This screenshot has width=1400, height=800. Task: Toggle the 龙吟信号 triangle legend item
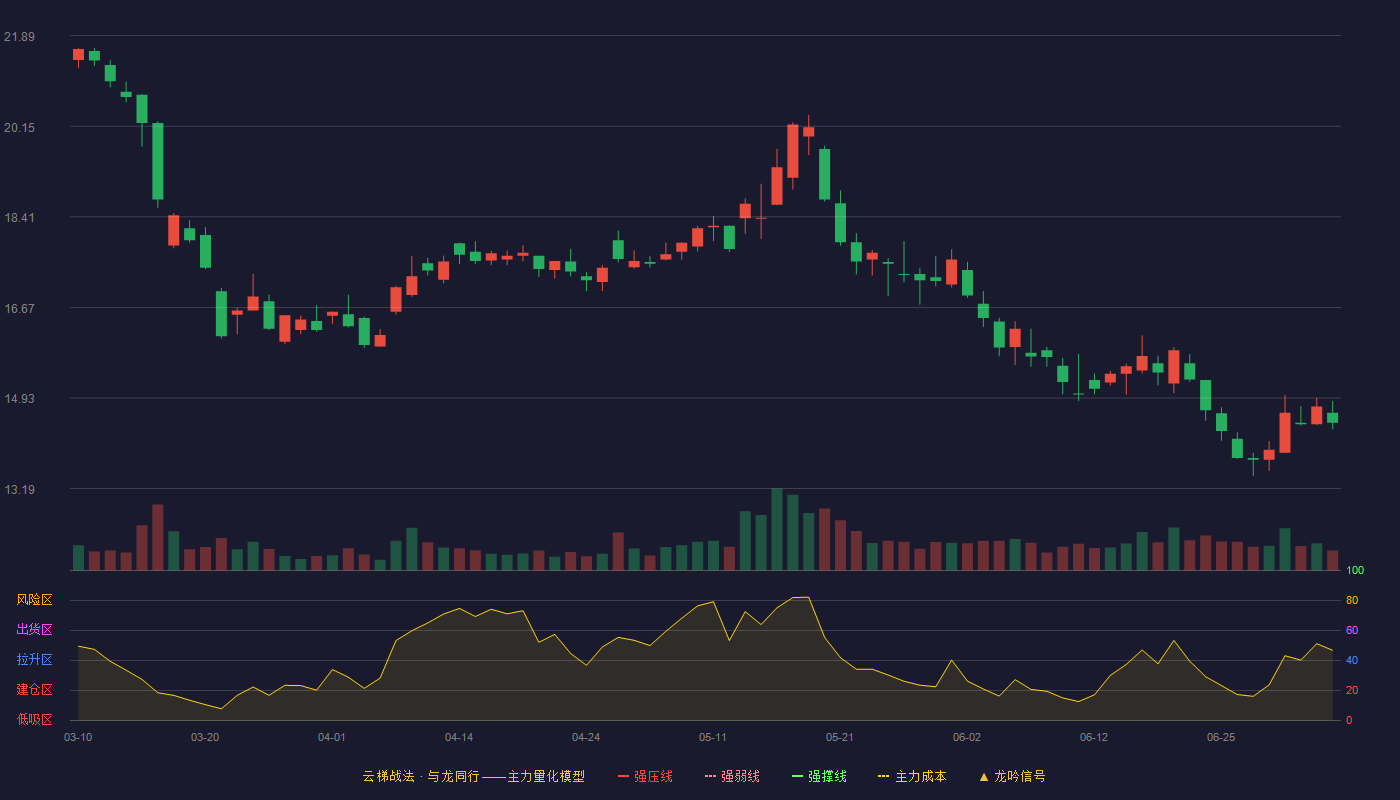(x=1011, y=776)
